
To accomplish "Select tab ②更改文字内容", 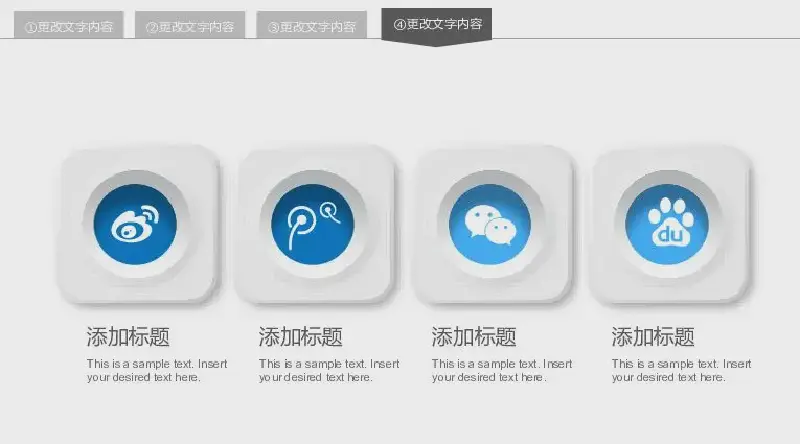I will 190,25.
